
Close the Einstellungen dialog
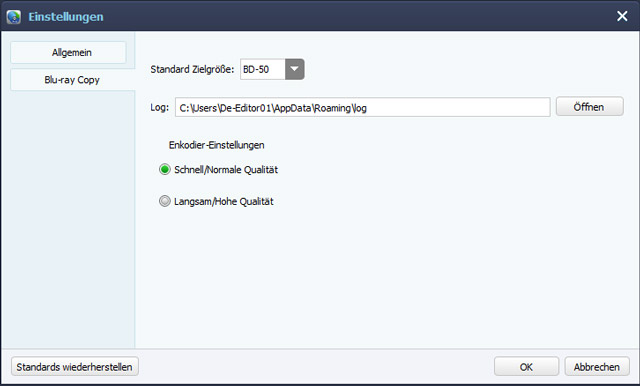click(622, 16)
